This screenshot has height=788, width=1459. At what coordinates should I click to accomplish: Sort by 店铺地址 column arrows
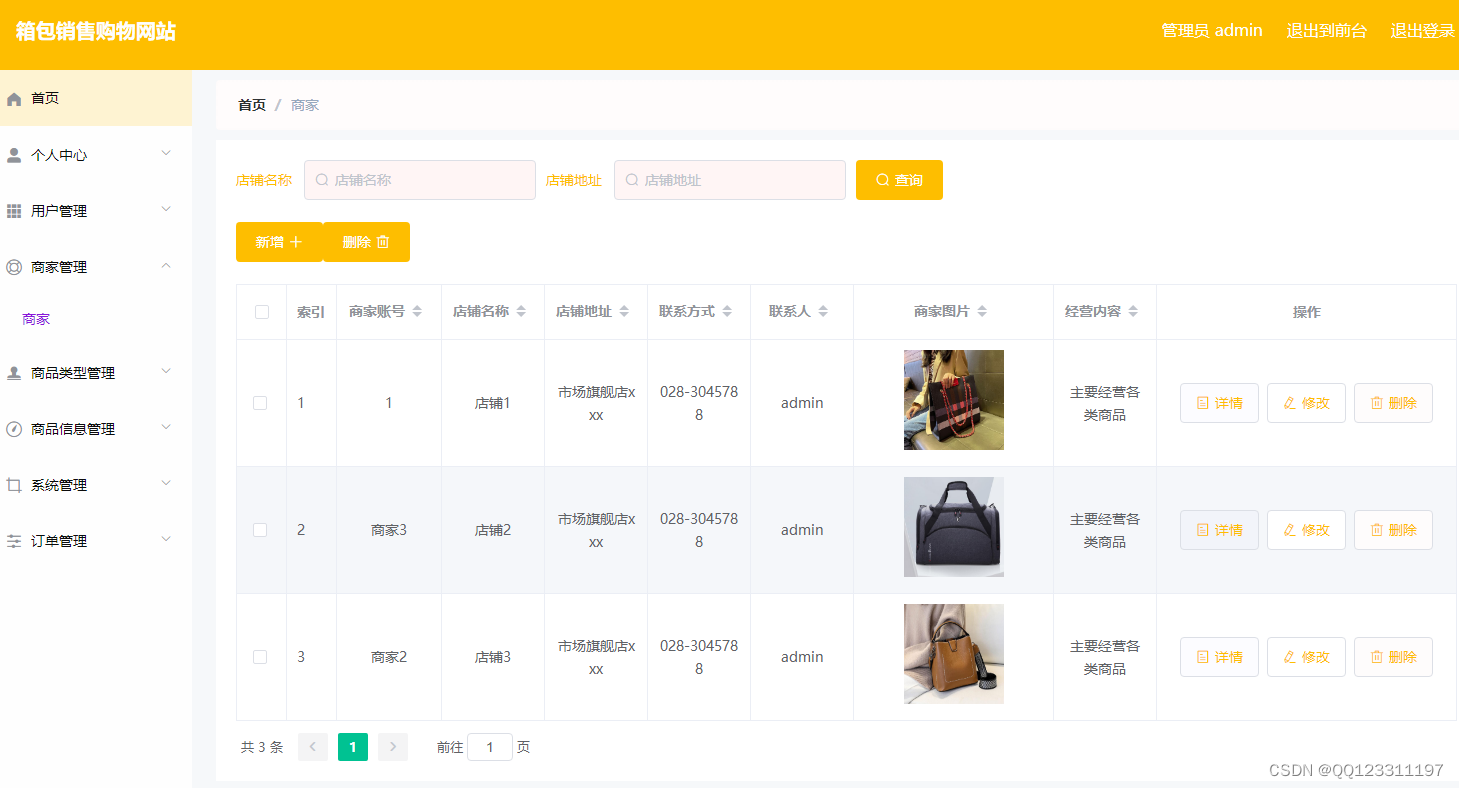[x=624, y=312]
